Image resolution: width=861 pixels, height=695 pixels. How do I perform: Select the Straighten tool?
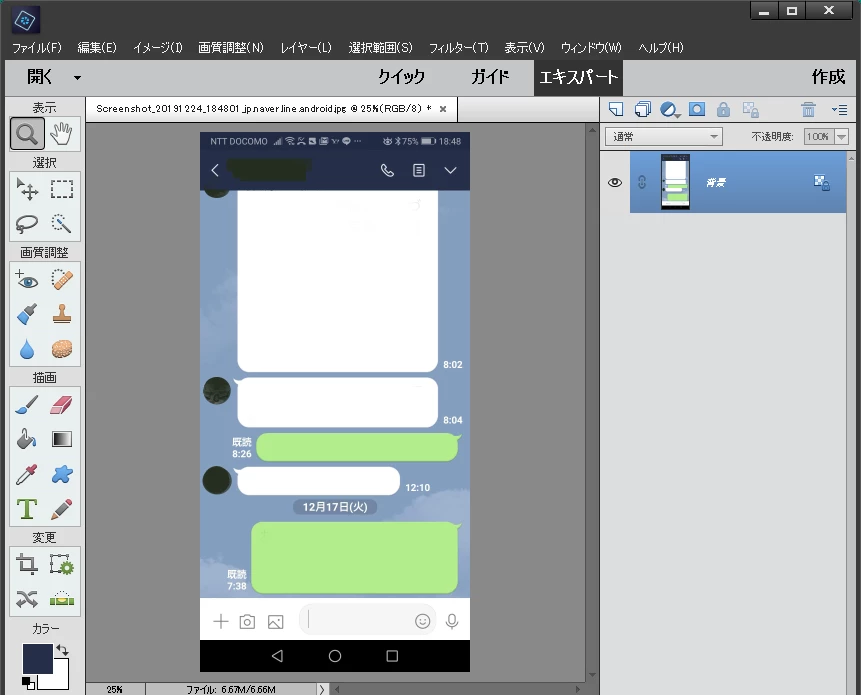[62, 599]
